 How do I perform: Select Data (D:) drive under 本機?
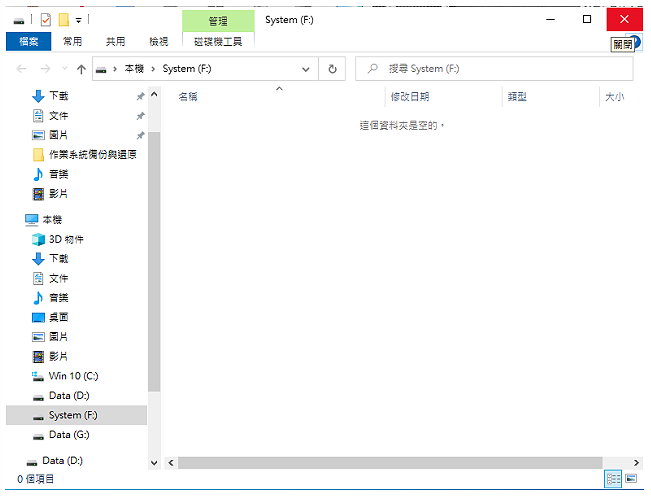(x=69, y=396)
